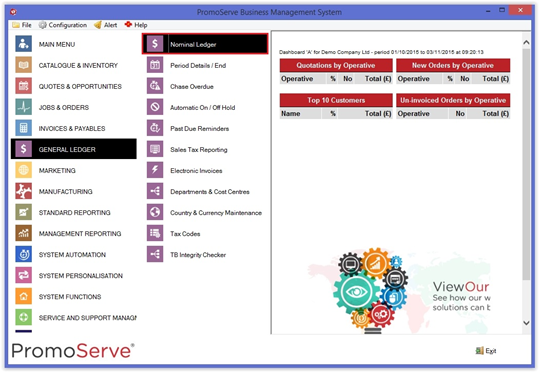Viewport: 539px width, 372px height.
Task: Click the Catalogue & Inventory book icon
Action: click(x=23, y=65)
